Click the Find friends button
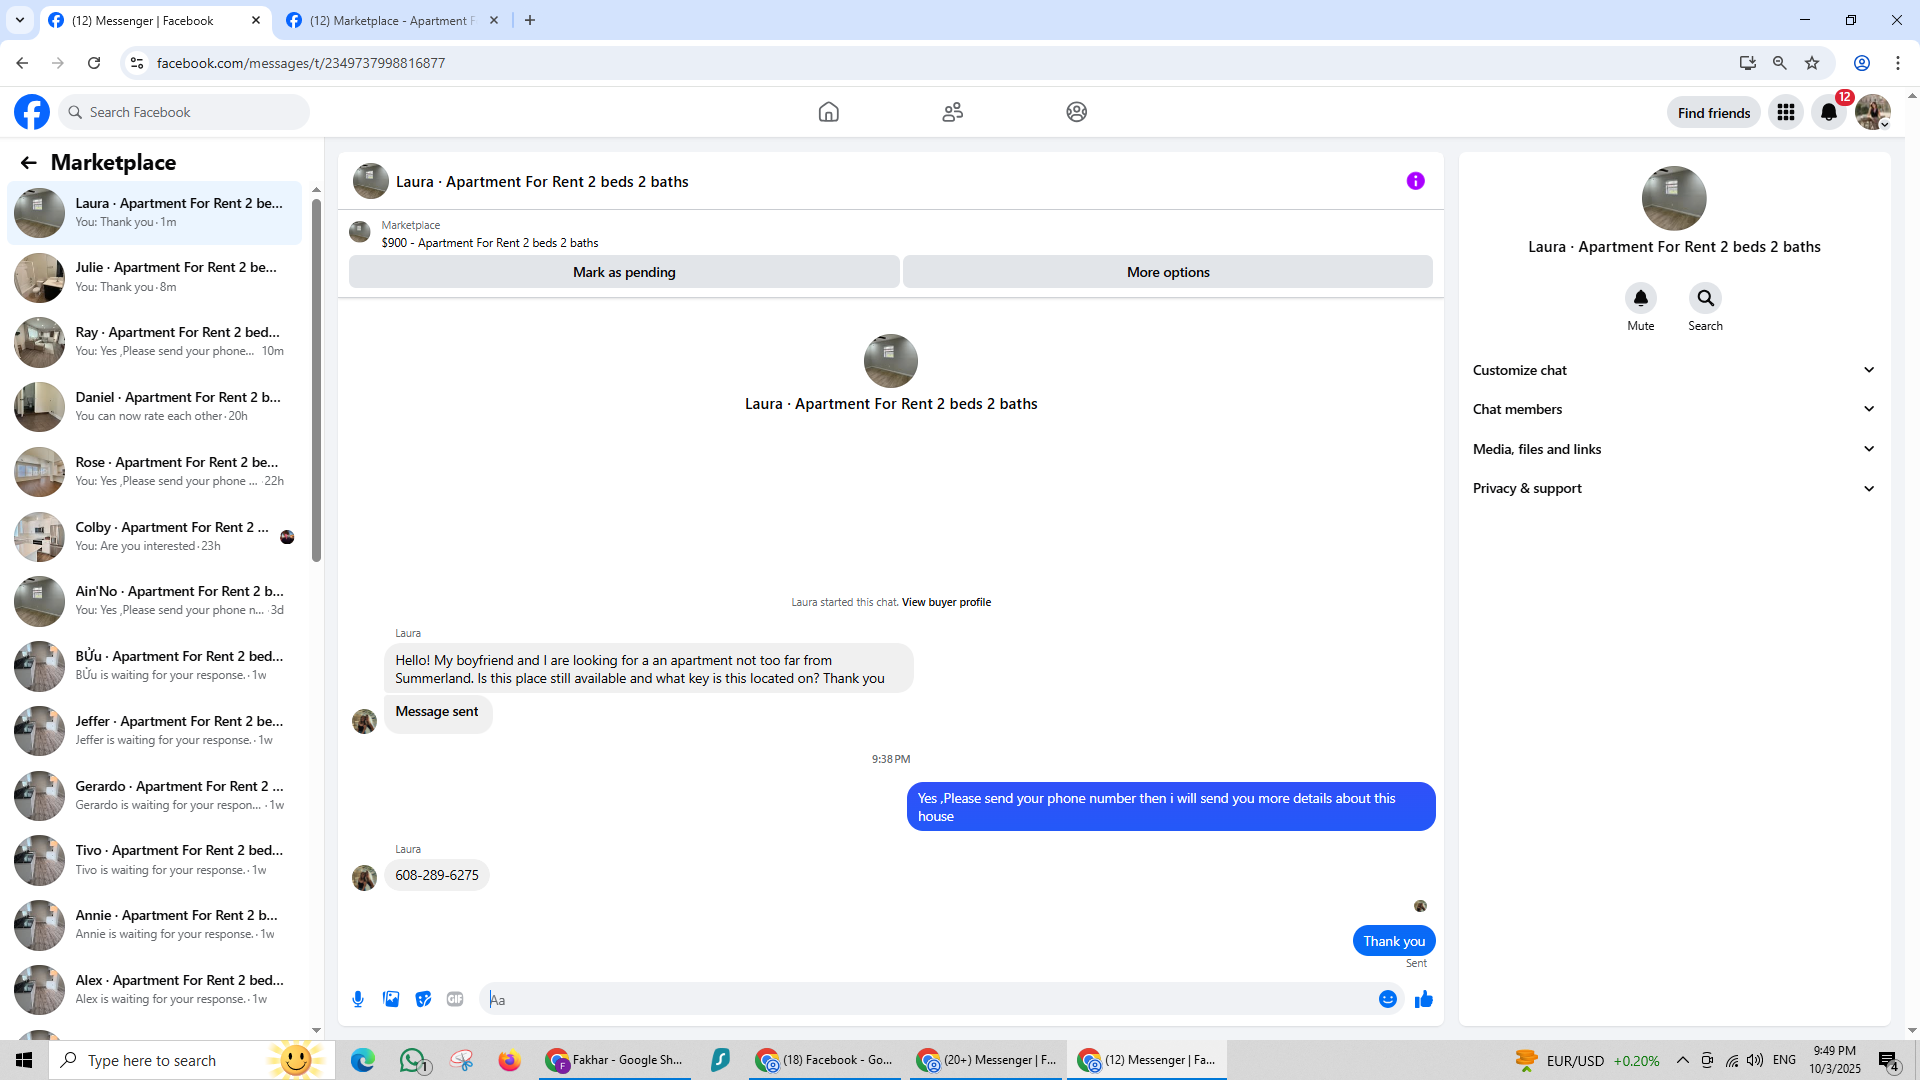Screen dimensions: 1920x1080 coord(1714,113)
